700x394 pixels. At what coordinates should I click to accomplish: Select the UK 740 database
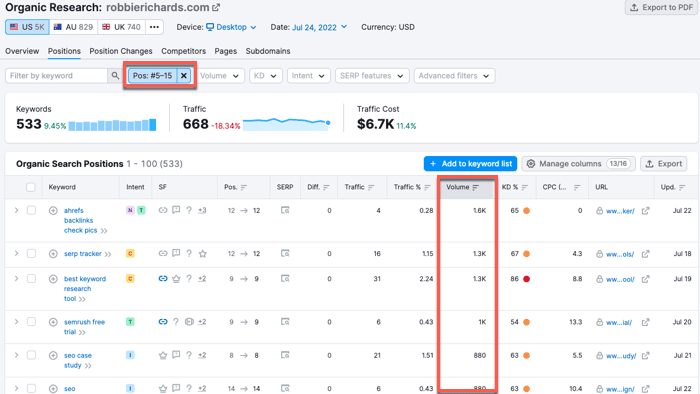point(121,27)
